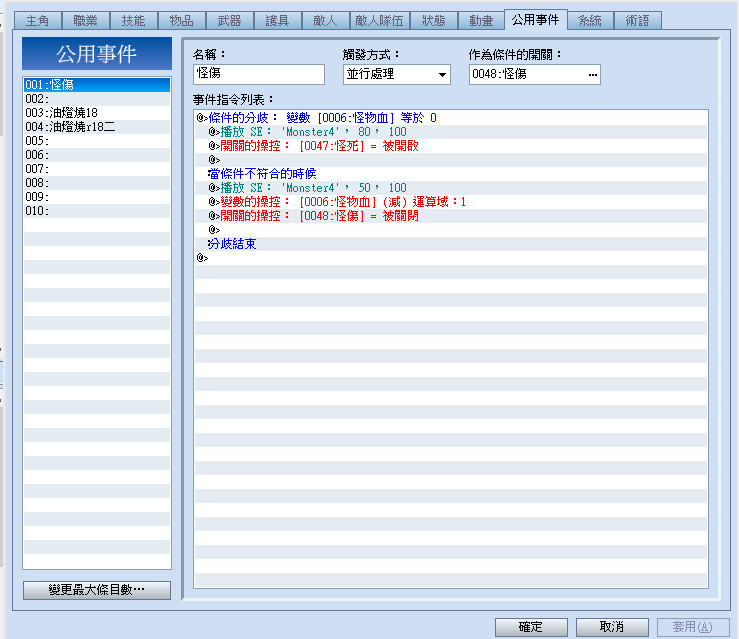Click the 套用(A) button
Image resolution: width=739 pixels, height=639 pixels.
click(x=693, y=627)
